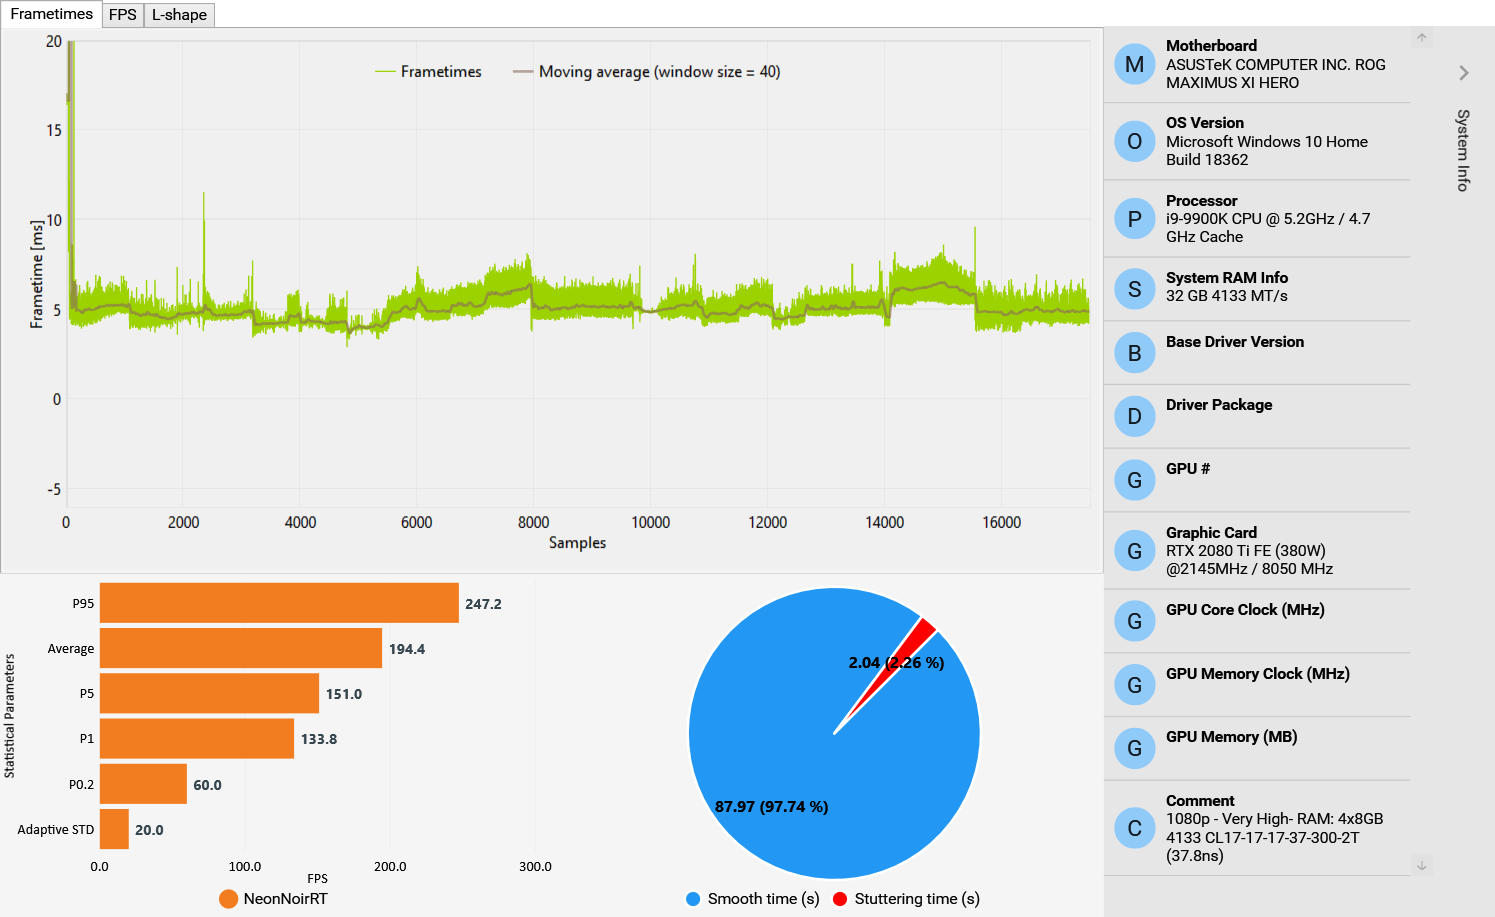This screenshot has width=1495, height=917.
Task: Open the L-shape tab
Action: [179, 15]
